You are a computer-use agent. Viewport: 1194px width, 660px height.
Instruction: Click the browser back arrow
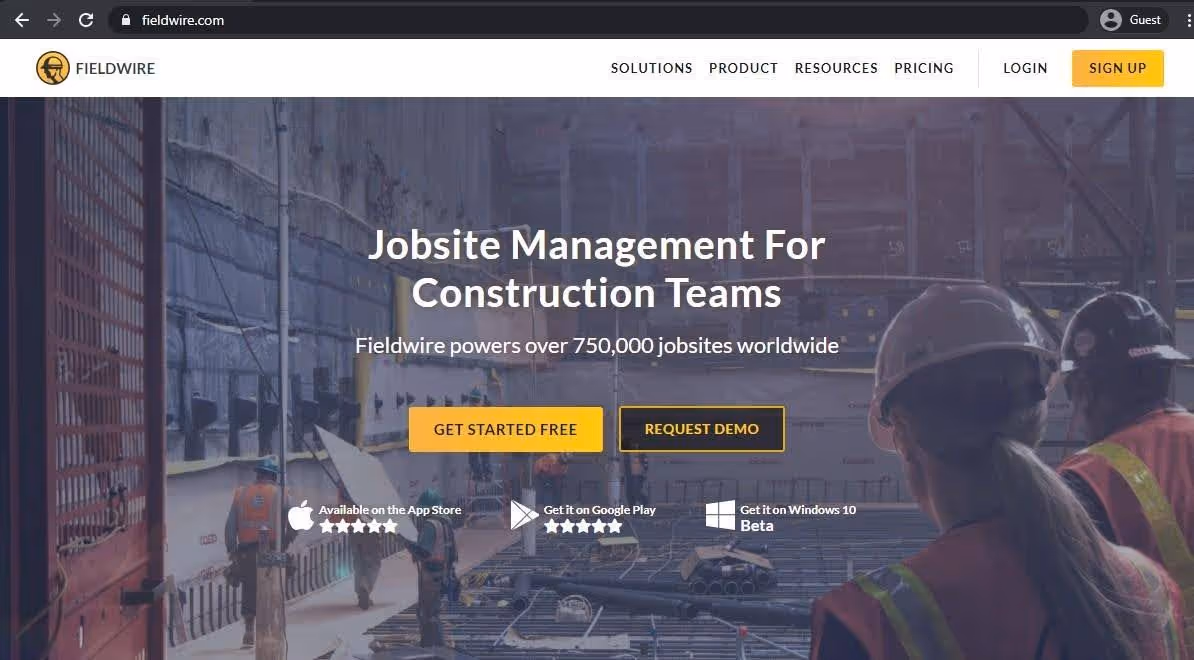22,21
